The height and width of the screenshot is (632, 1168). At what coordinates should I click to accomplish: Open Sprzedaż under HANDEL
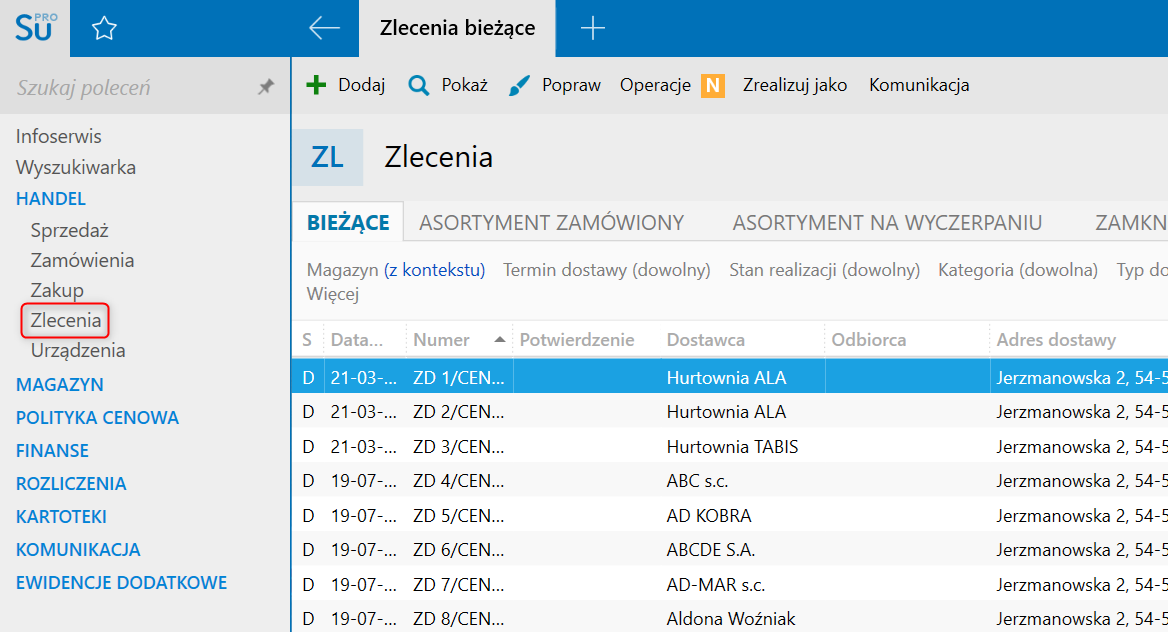coord(70,230)
